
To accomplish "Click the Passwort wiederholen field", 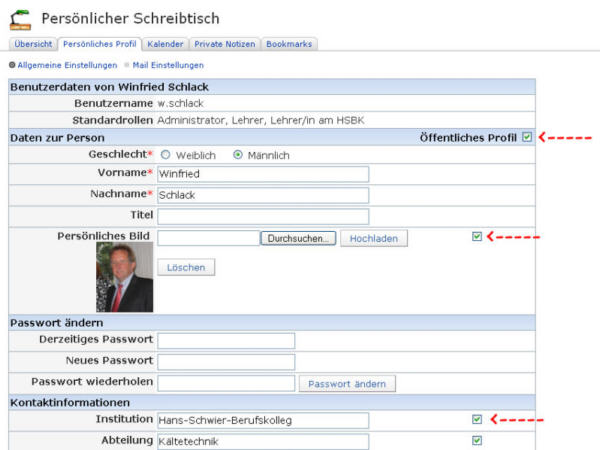I will 226,383.
